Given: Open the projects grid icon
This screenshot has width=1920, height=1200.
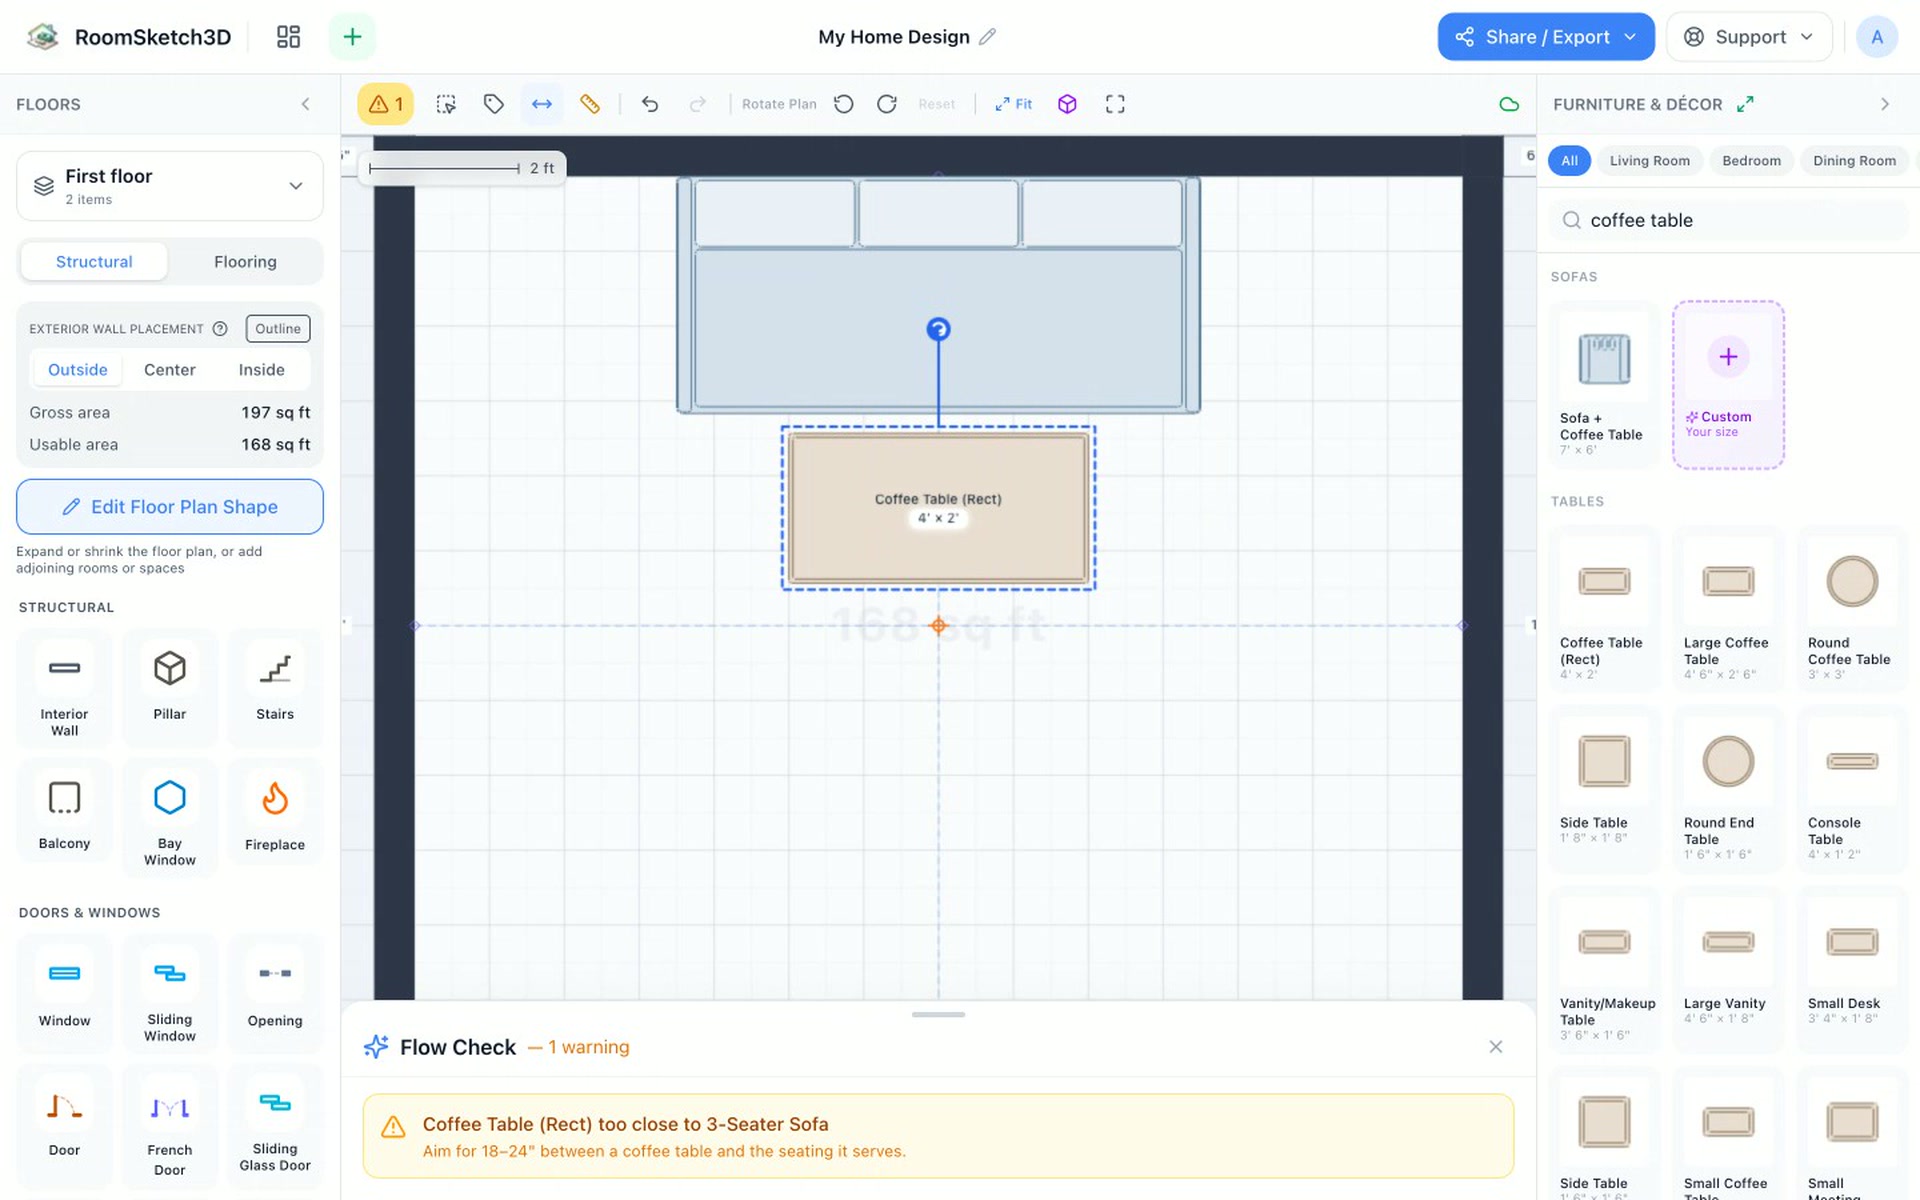Looking at the screenshot, I should [288, 37].
